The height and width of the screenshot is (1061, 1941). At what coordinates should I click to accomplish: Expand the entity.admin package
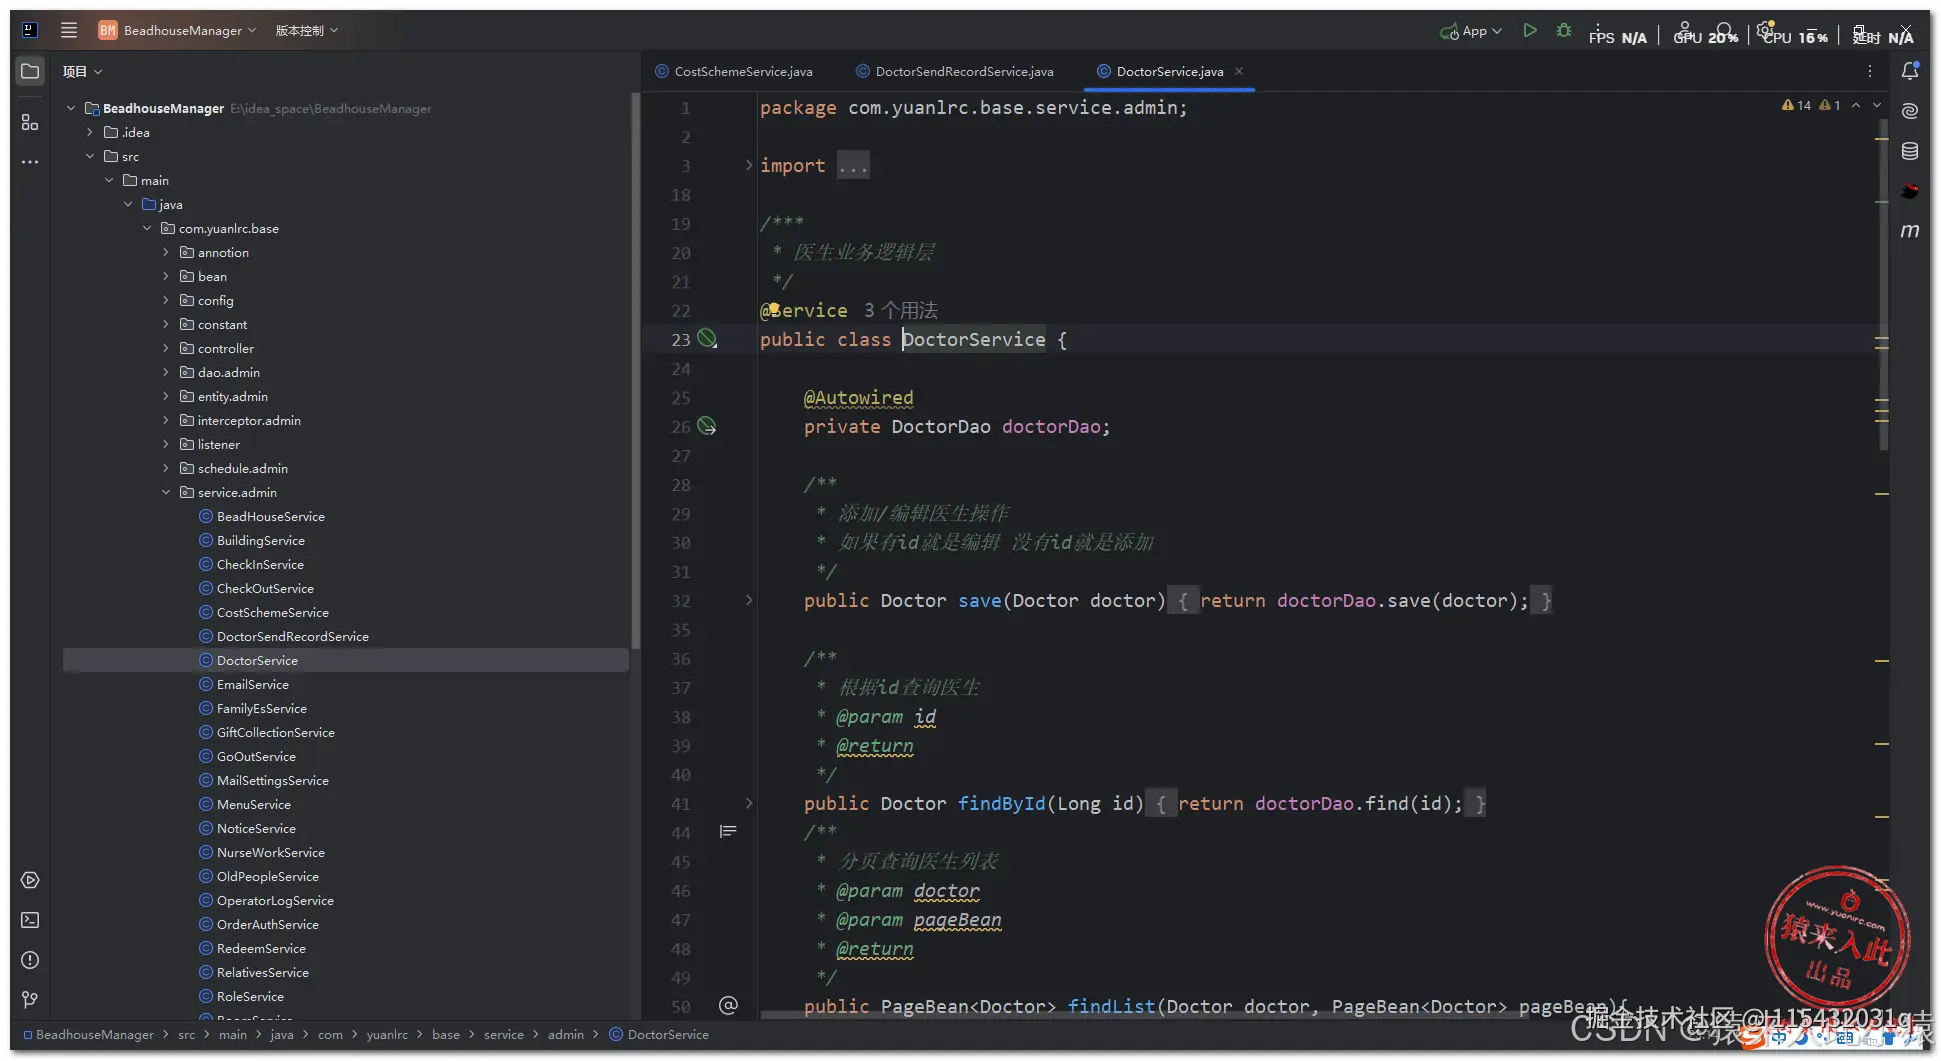(166, 396)
